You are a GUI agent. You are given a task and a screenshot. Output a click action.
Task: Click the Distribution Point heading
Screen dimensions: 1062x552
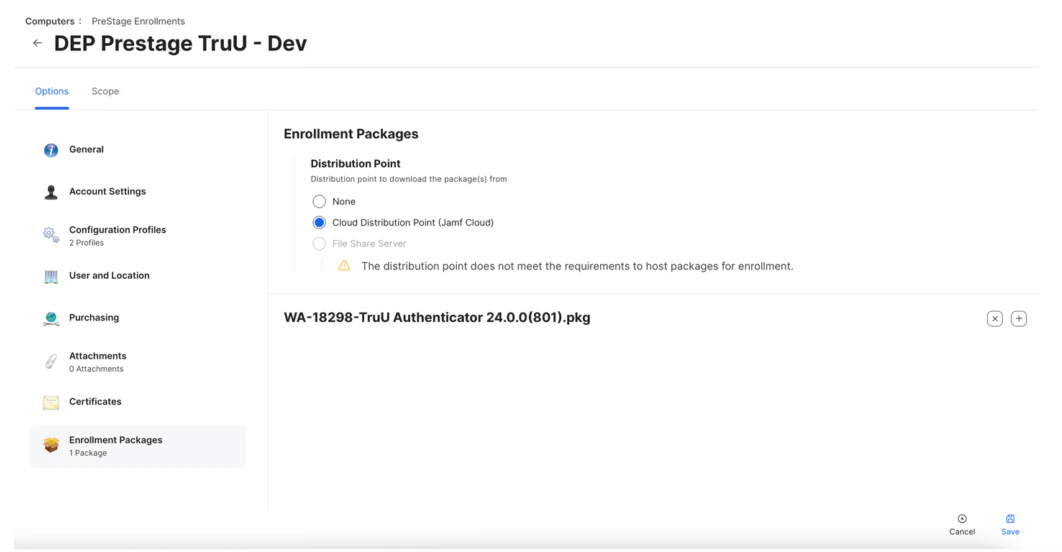tap(355, 163)
